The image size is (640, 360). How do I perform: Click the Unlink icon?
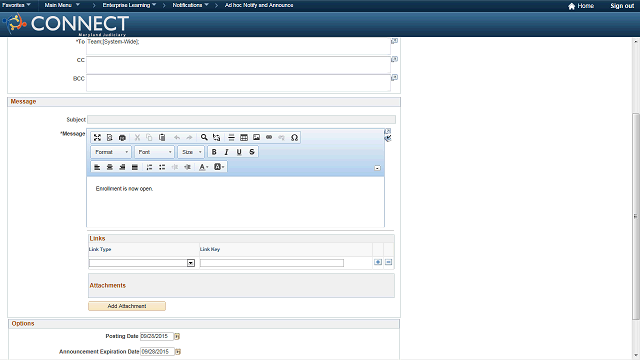(282, 138)
